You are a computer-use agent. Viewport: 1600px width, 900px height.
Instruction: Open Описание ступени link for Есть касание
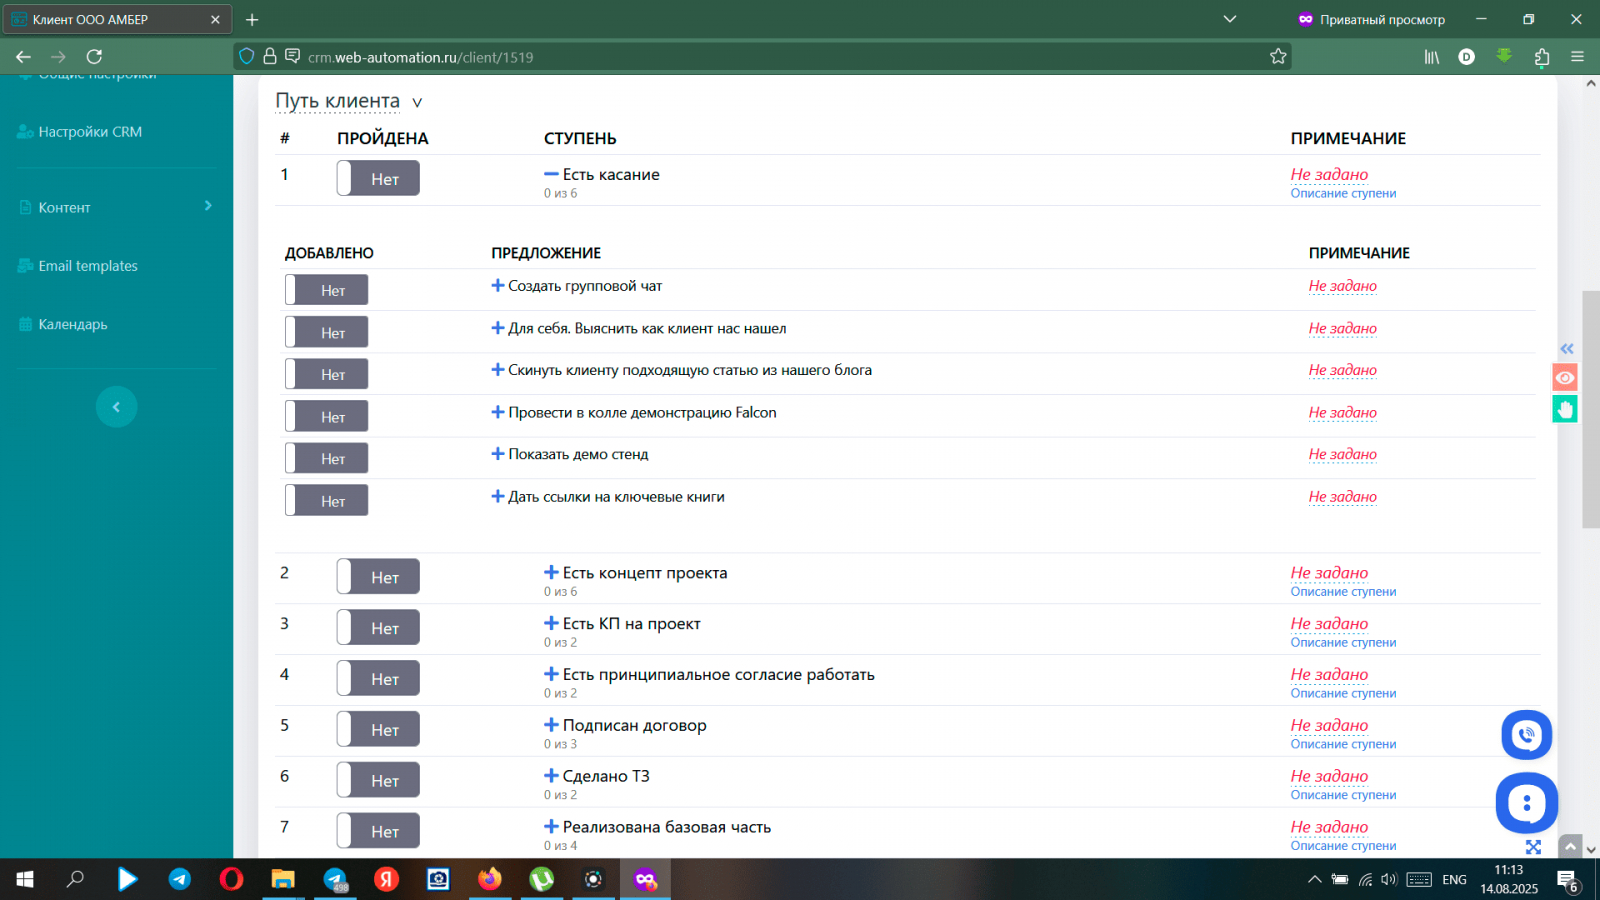pyautogui.click(x=1343, y=194)
